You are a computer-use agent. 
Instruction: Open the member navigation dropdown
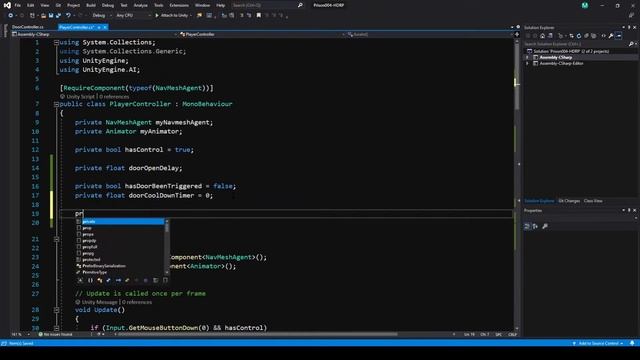tap(430, 35)
